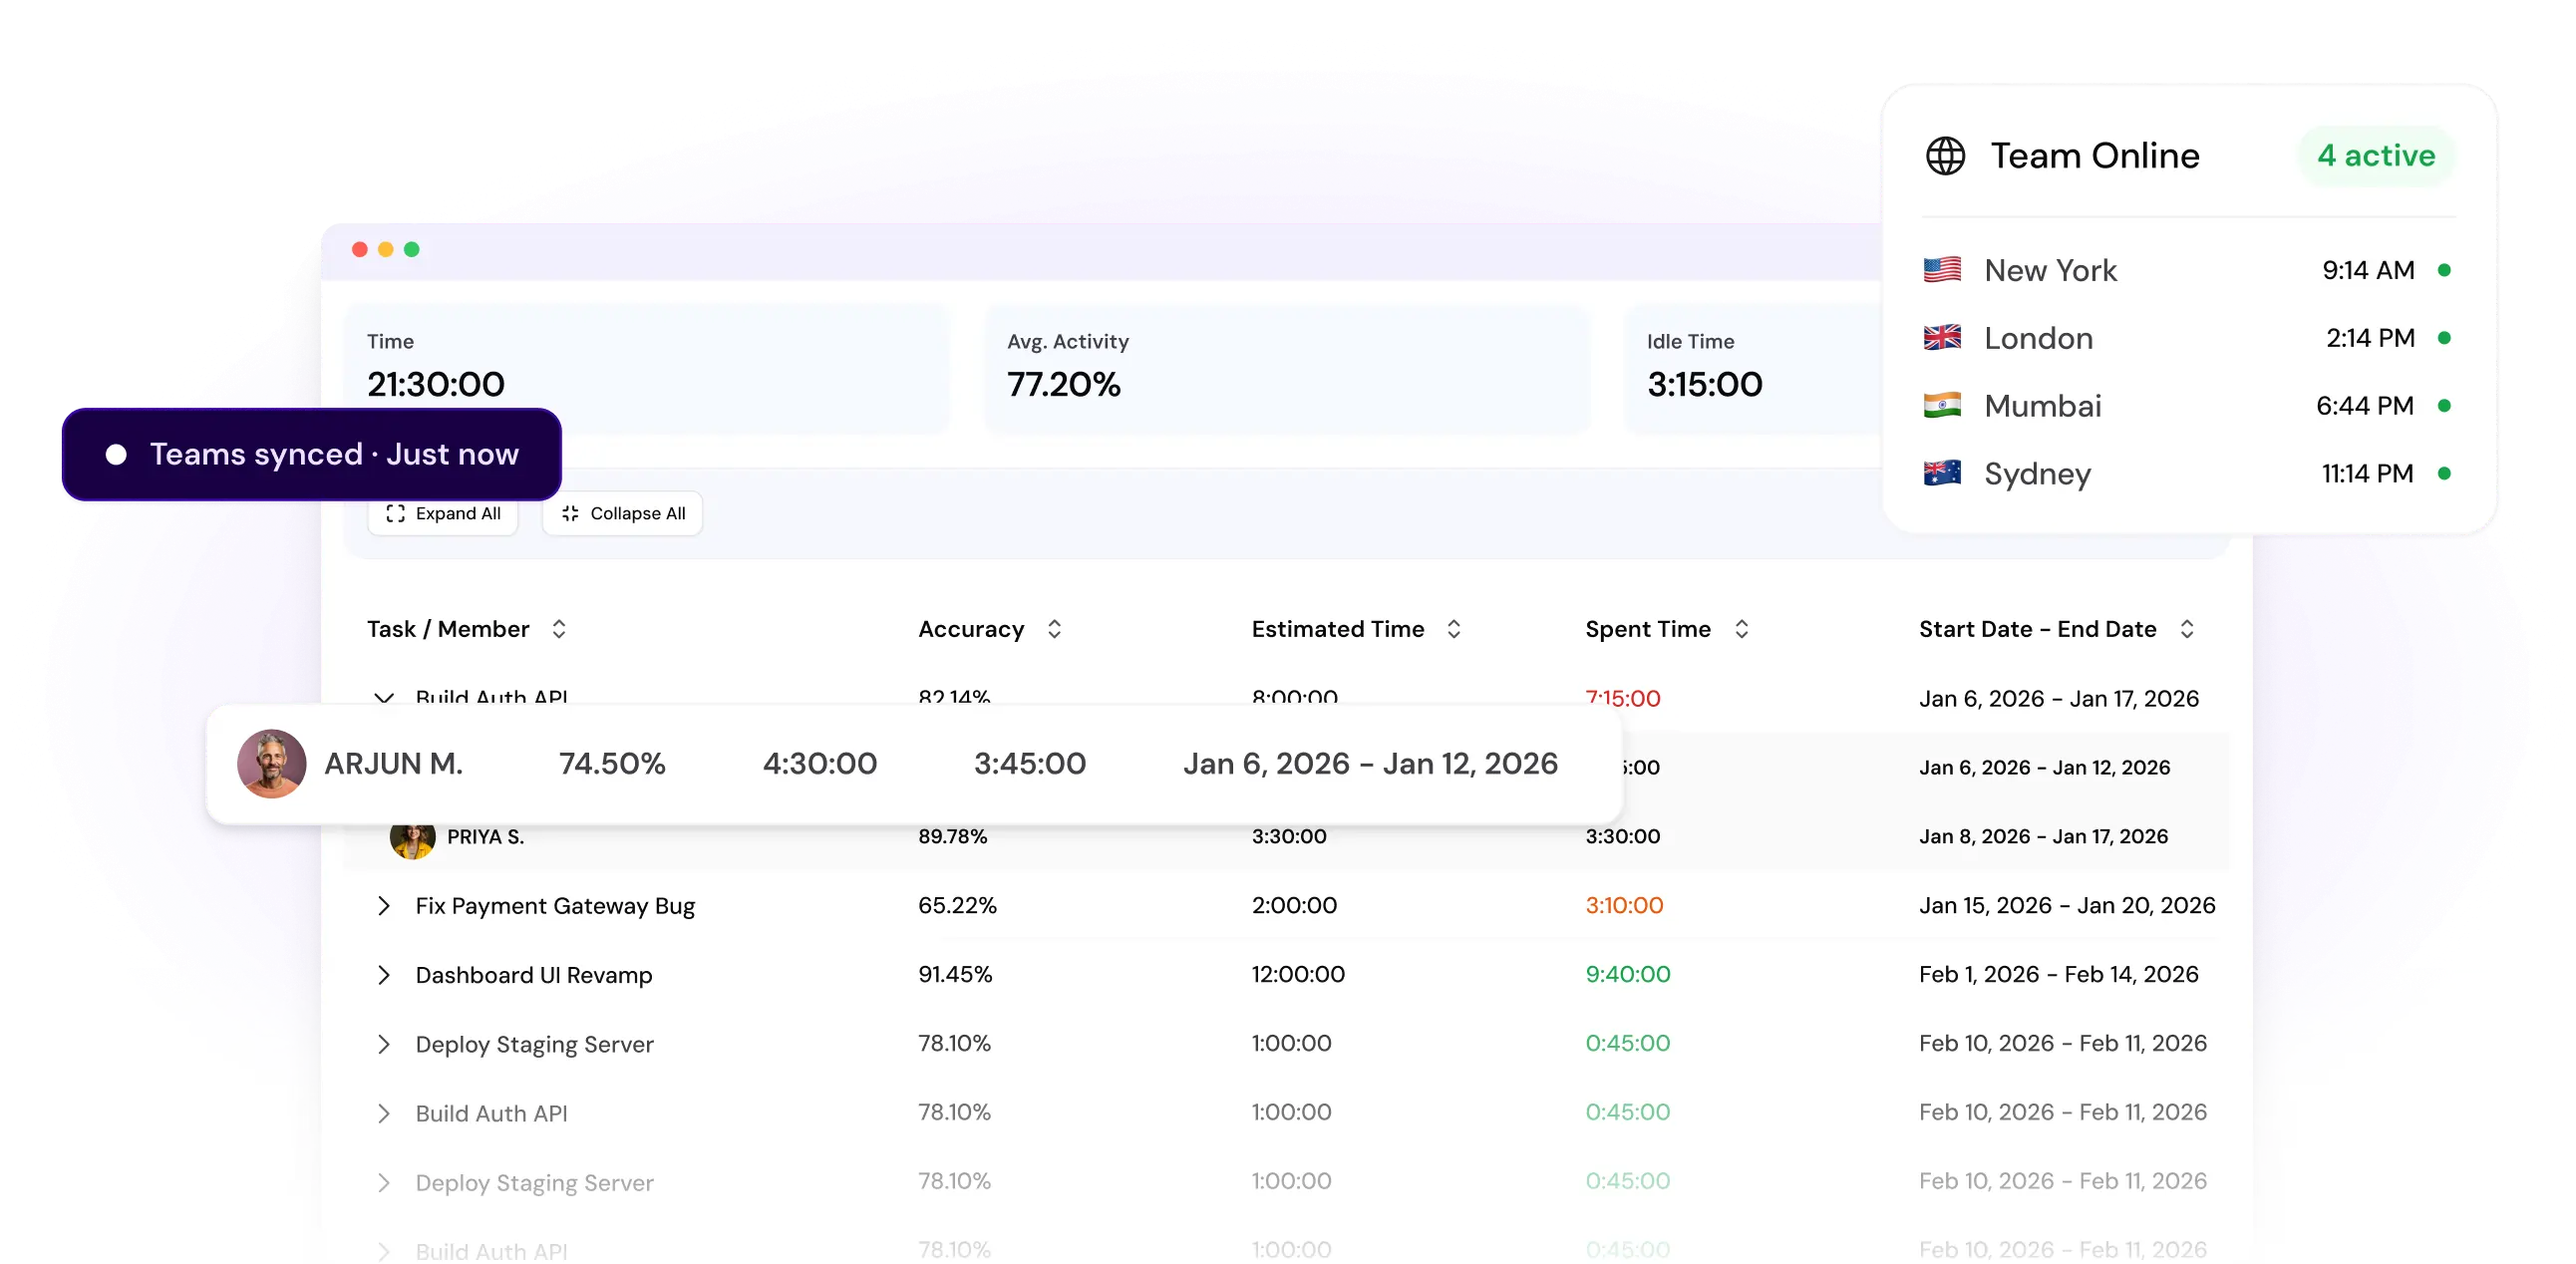Click the Avg. Activity 77.20% card
Viewport: 2576px width, 1264px height.
1286,368
